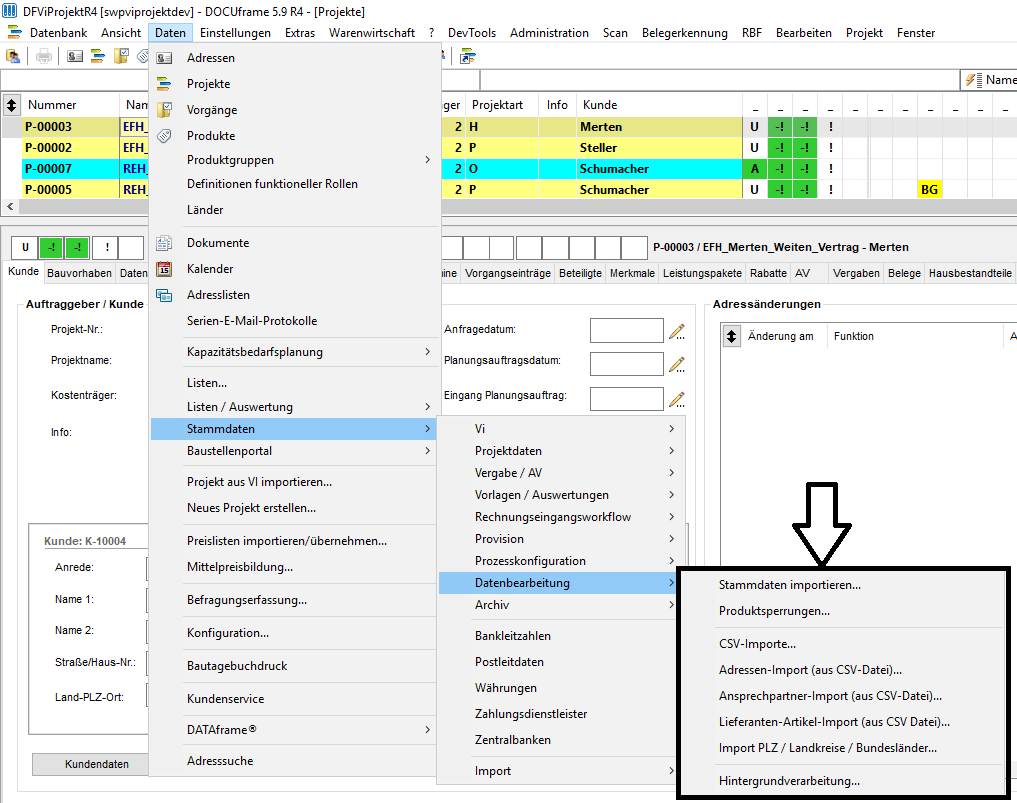Viewport: 1017px width, 803px height.
Task: Click the Dokumente menu icon
Action: pos(165,243)
